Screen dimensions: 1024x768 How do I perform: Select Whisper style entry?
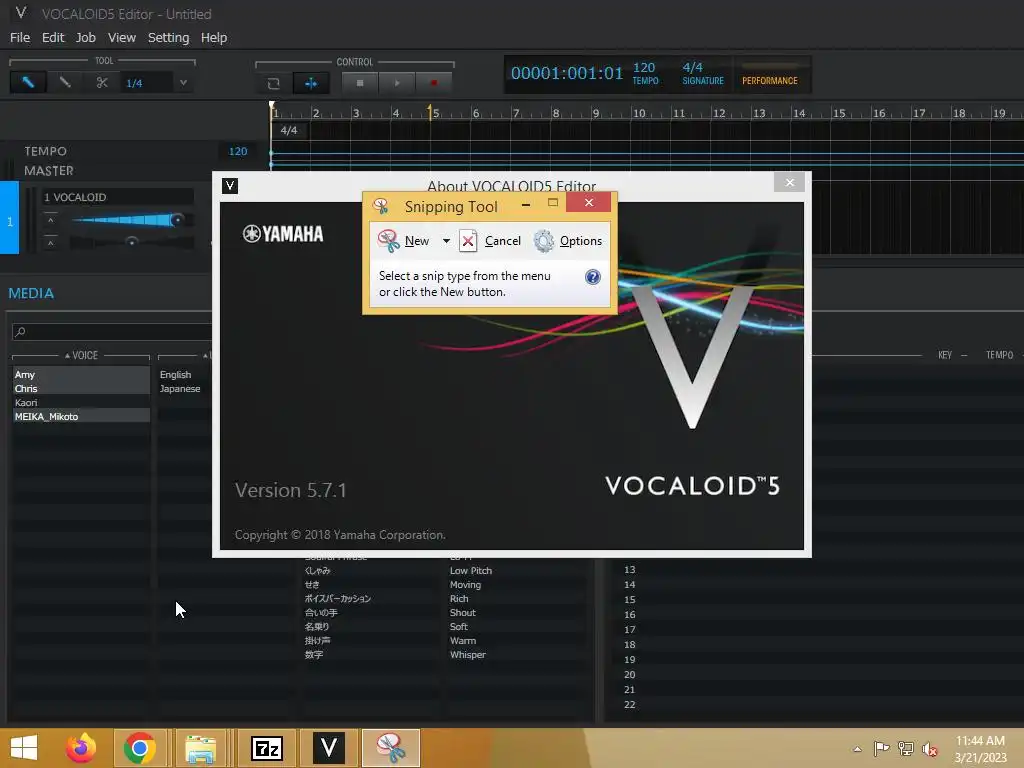click(x=468, y=654)
